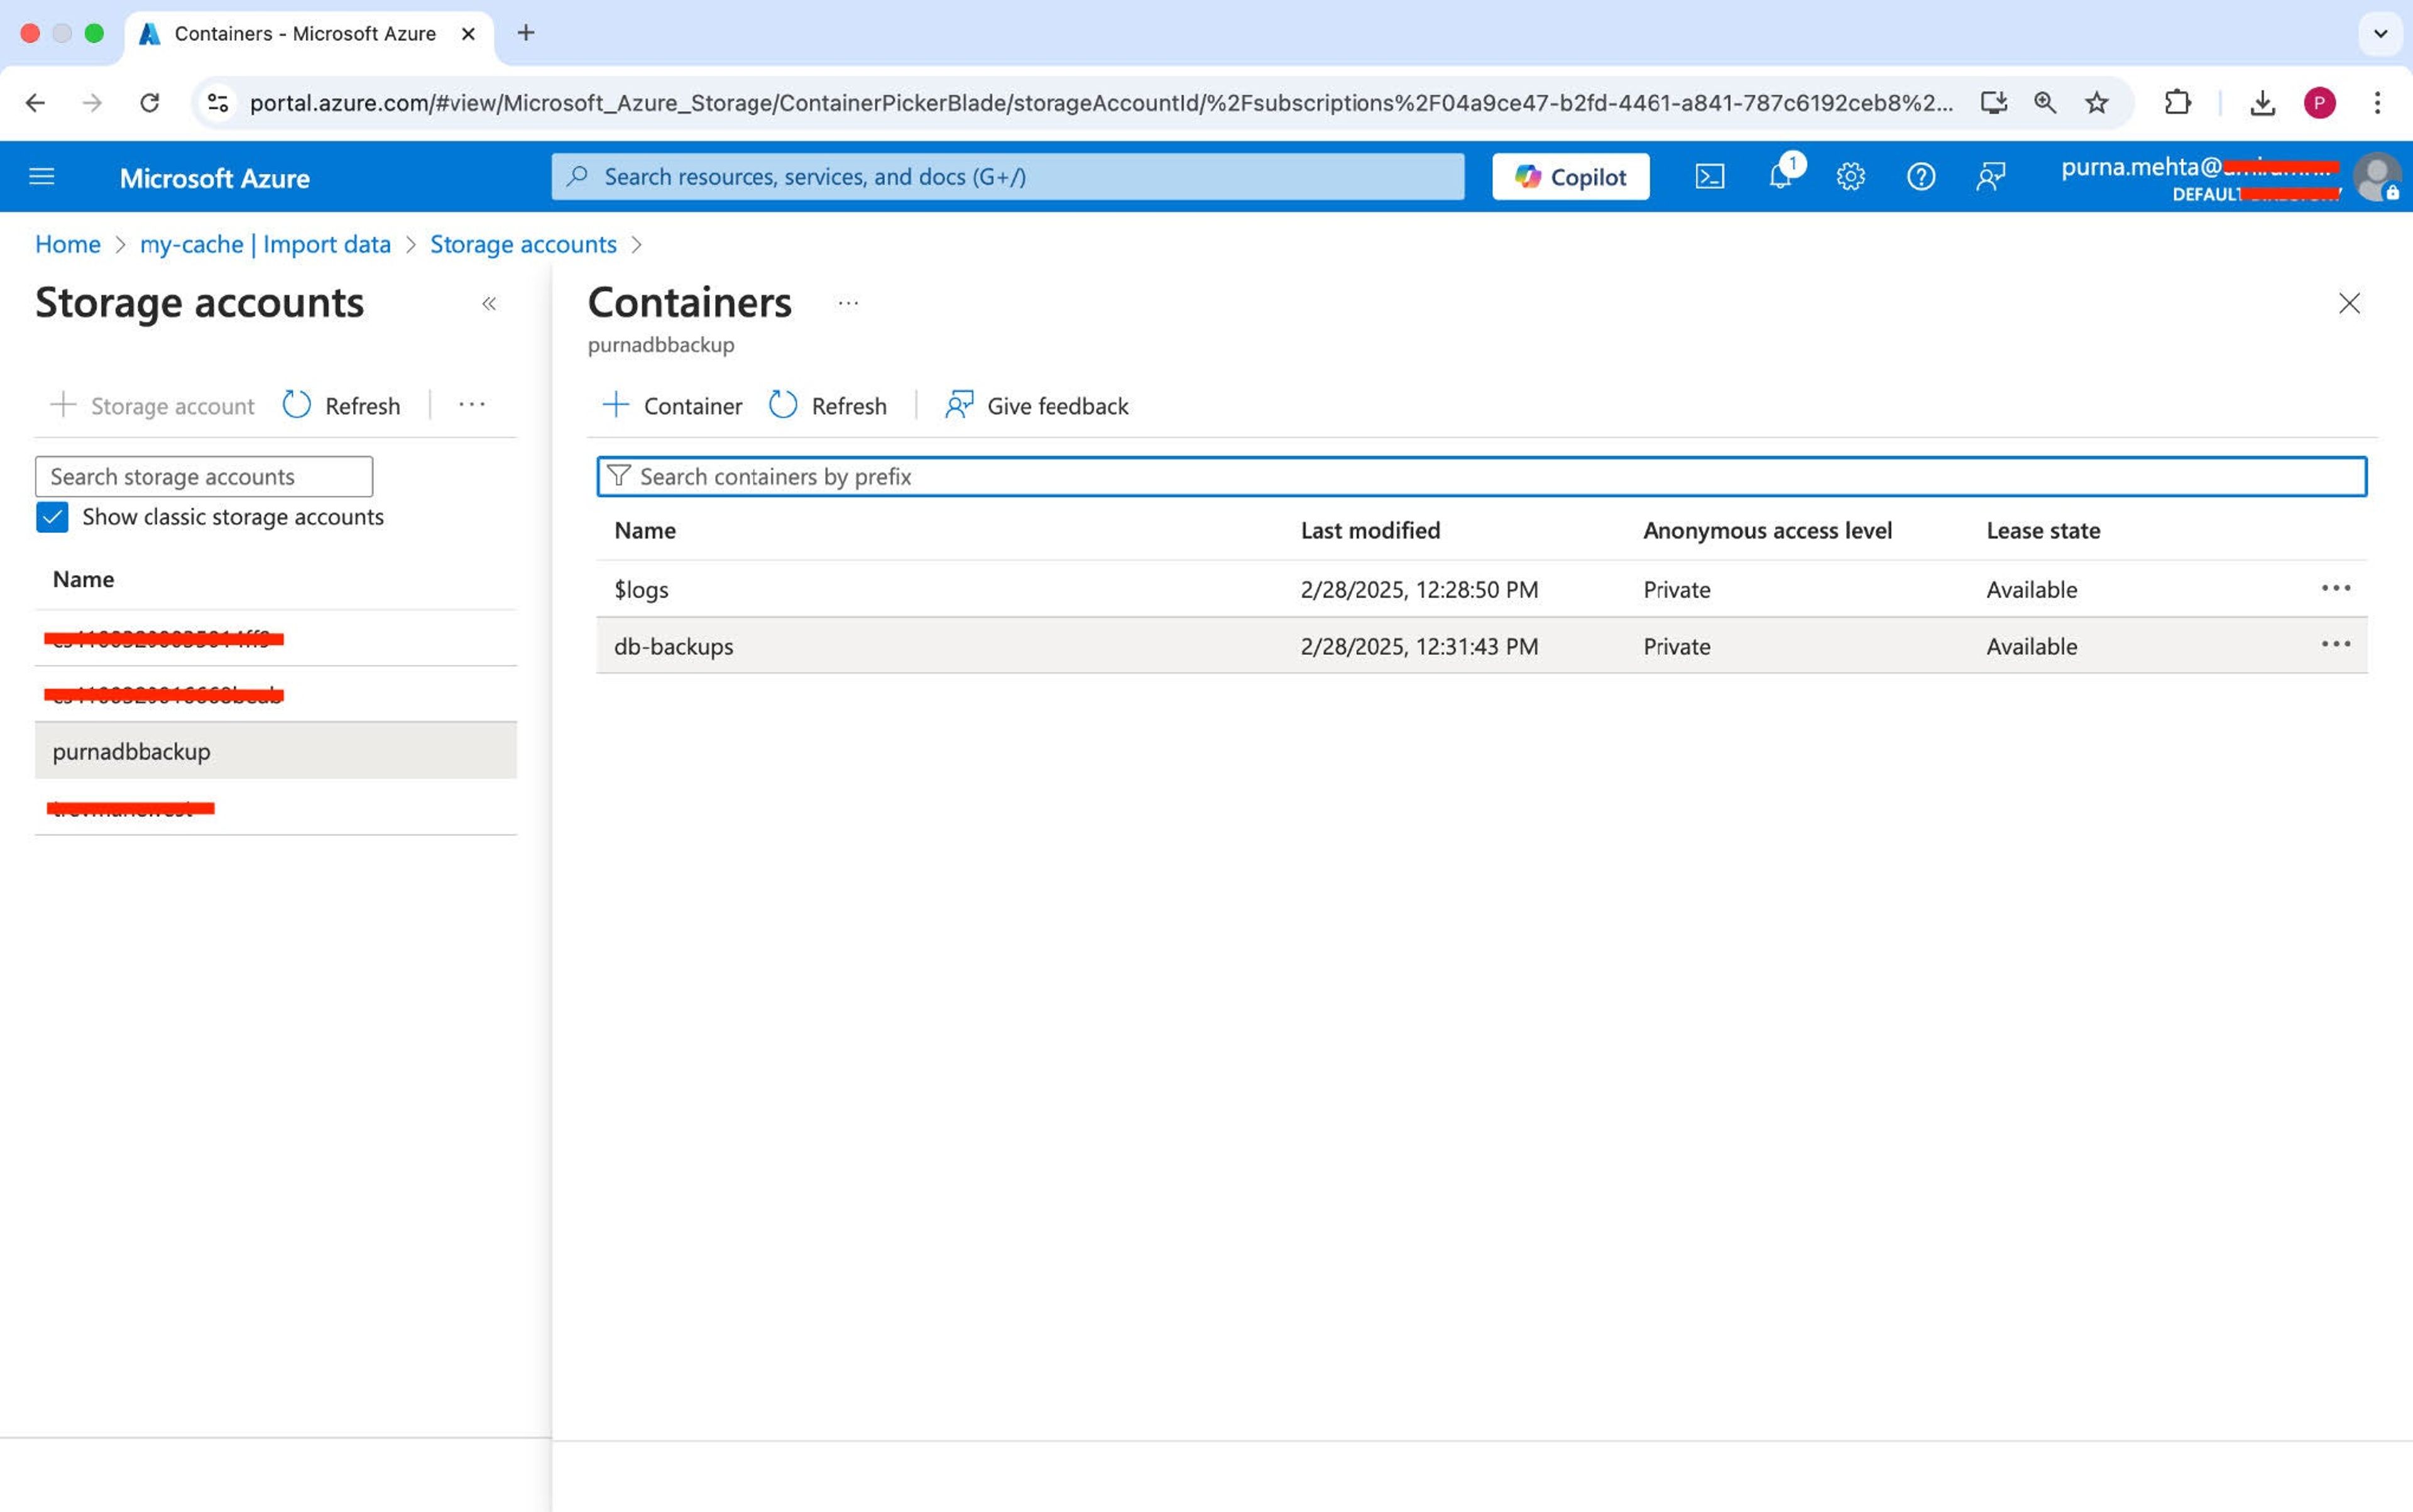2413x1512 pixels.
Task: Open more options for db-backups row
Action: pos(2335,645)
